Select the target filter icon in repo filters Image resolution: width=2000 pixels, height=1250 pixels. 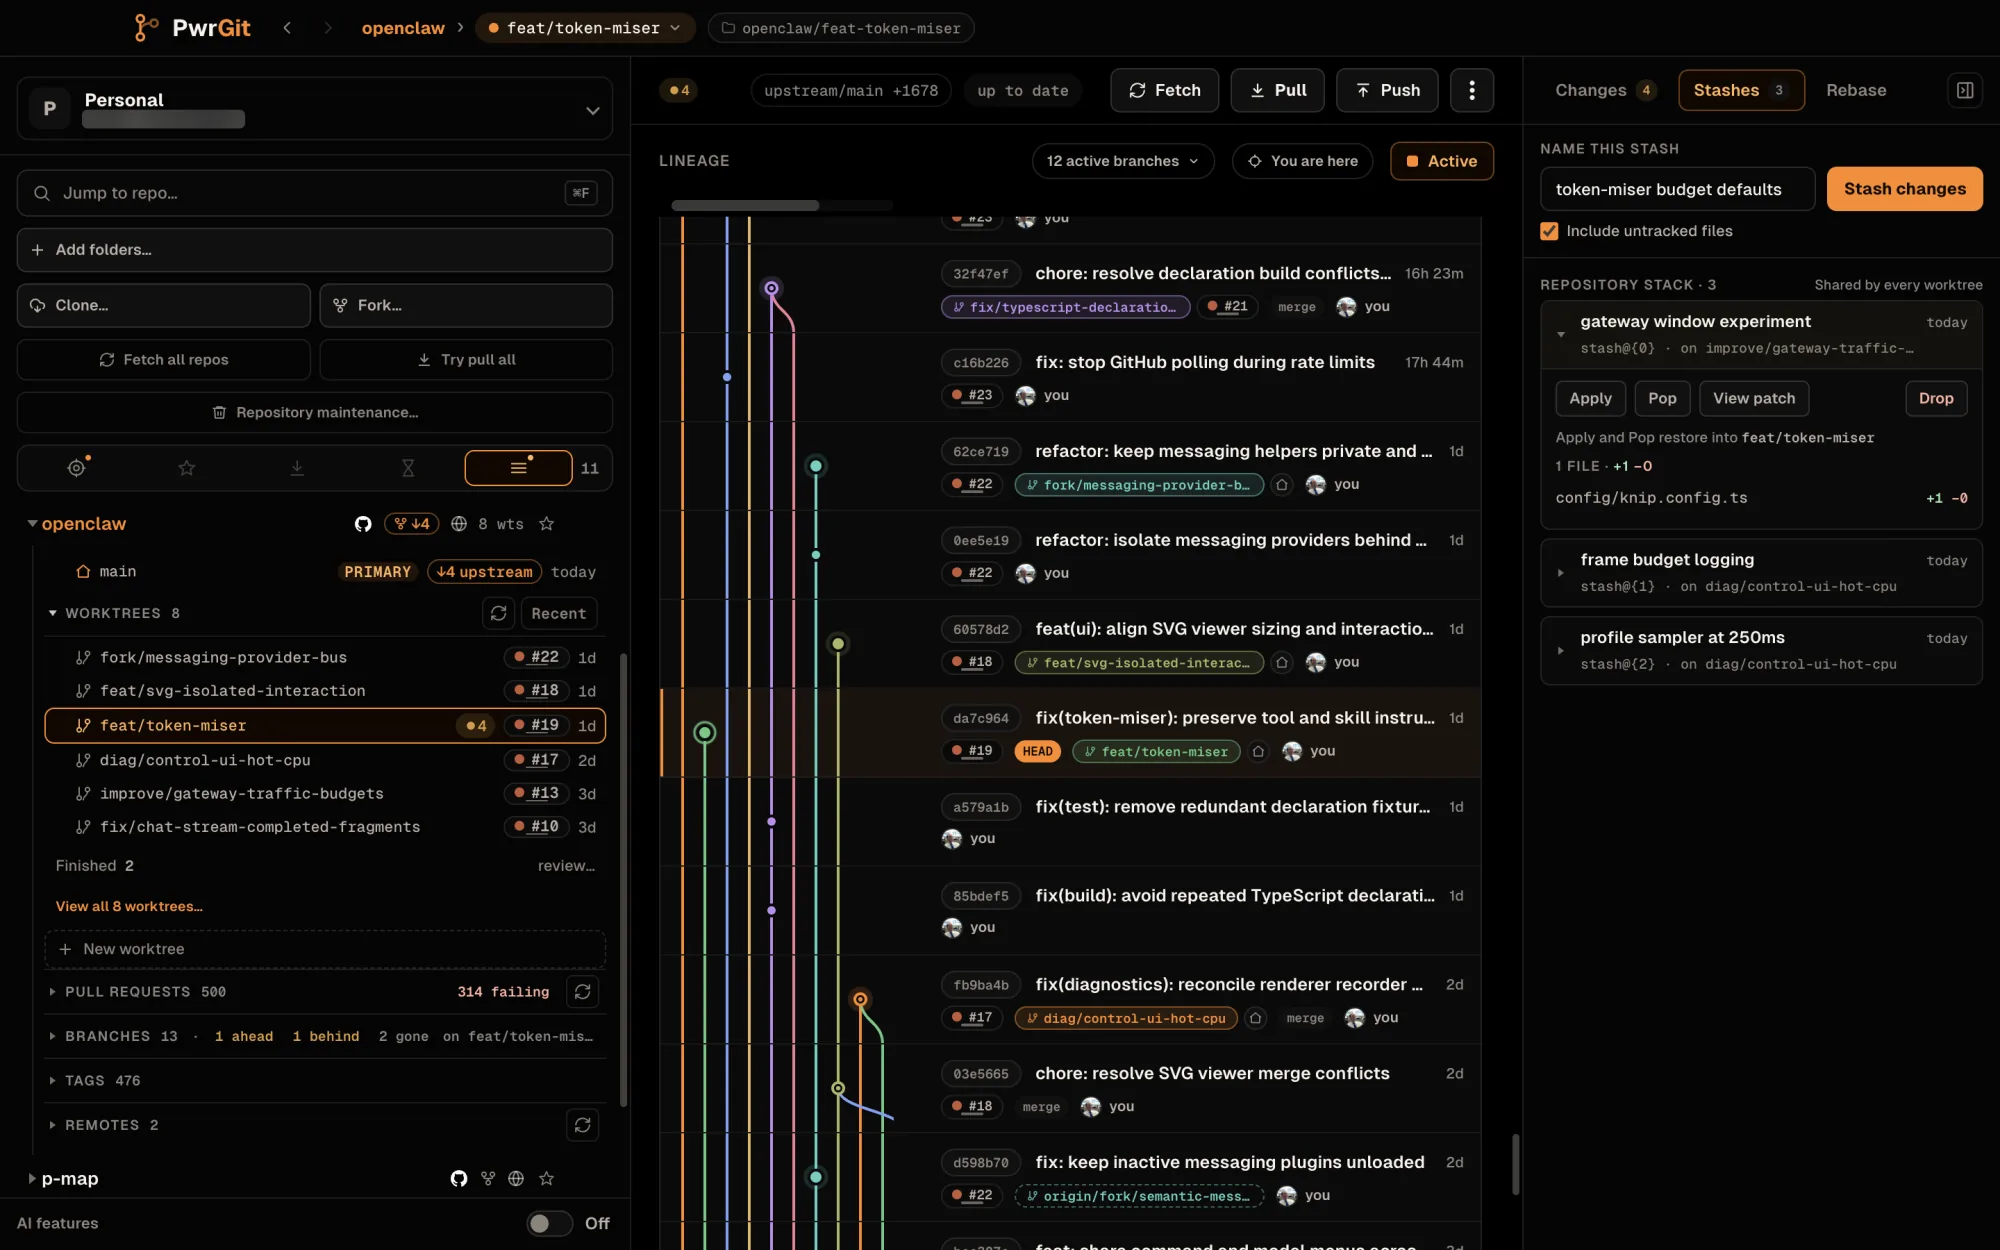pyautogui.click(x=77, y=468)
